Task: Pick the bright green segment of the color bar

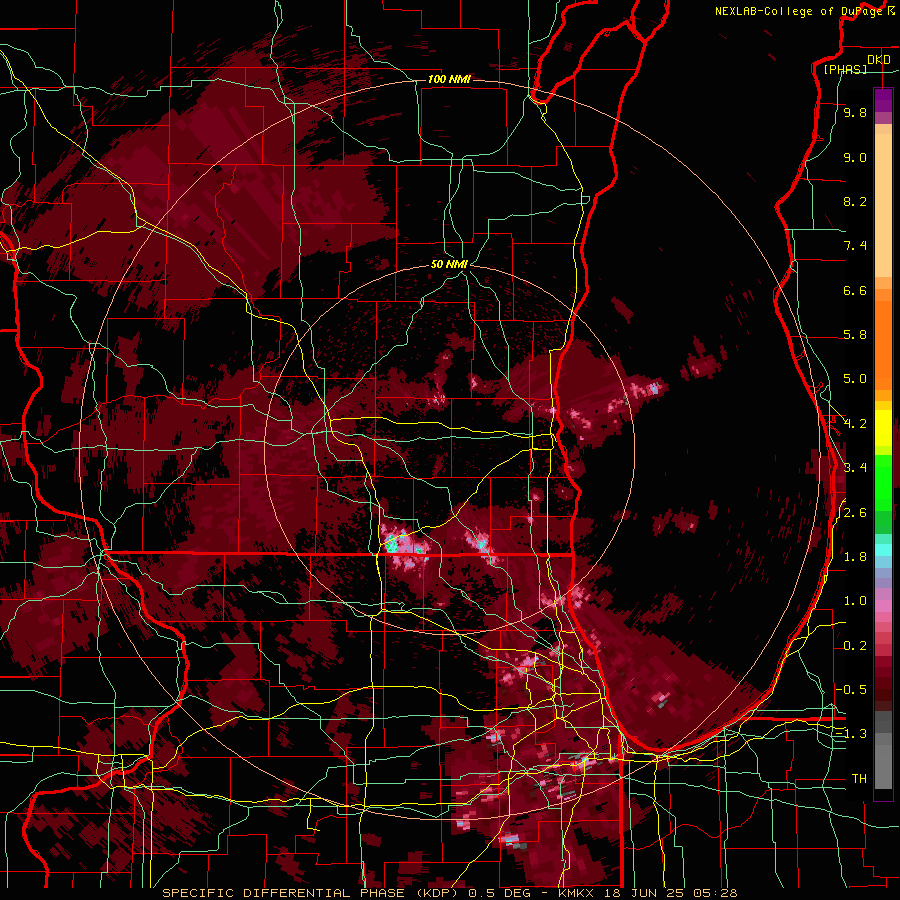Action: (883, 482)
